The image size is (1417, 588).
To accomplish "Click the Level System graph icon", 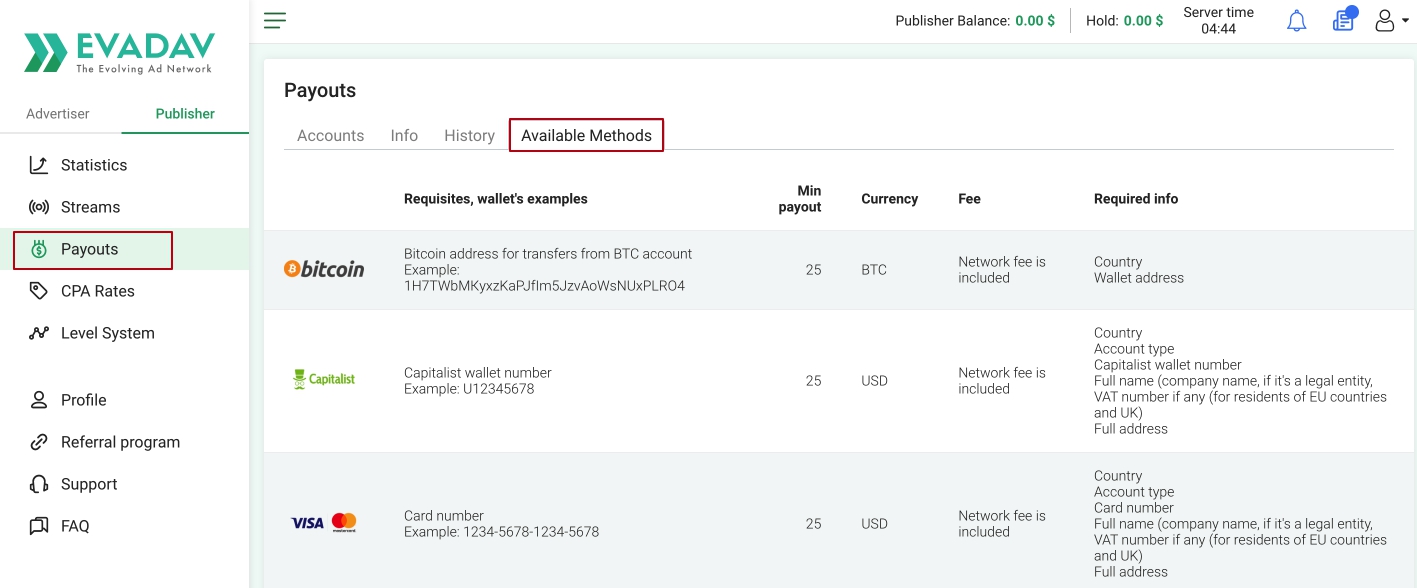I will [39, 333].
